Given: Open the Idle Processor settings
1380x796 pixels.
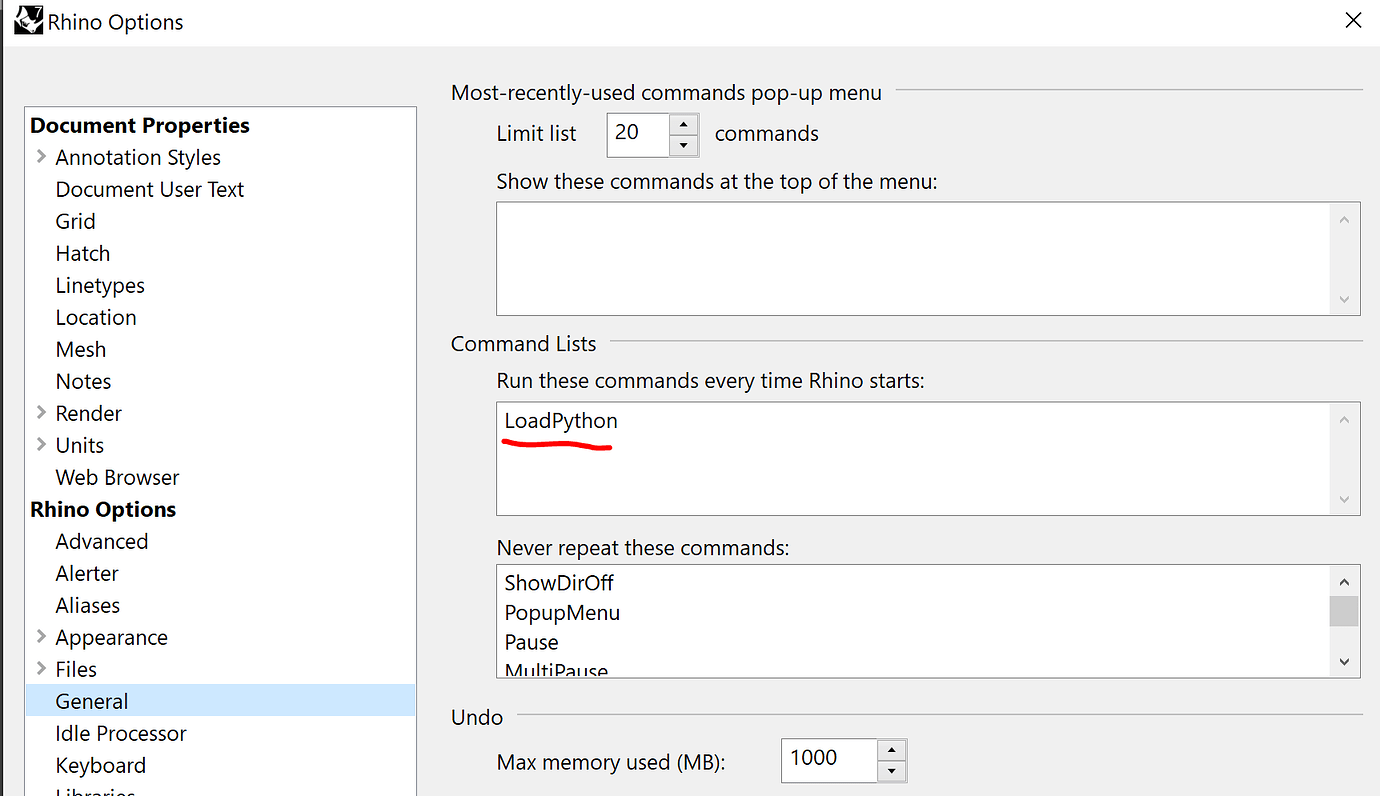Looking at the screenshot, I should pos(120,733).
